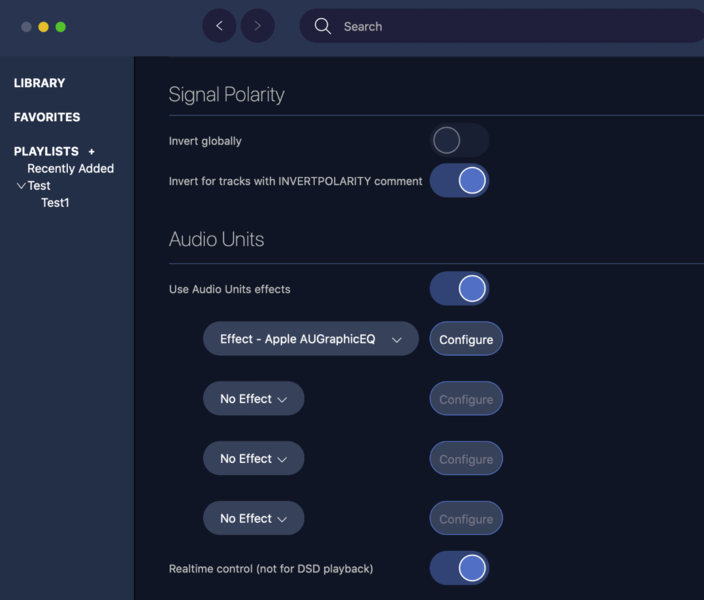The image size is (704, 600).
Task: Open the second effect slot dropdown
Action: (x=253, y=399)
